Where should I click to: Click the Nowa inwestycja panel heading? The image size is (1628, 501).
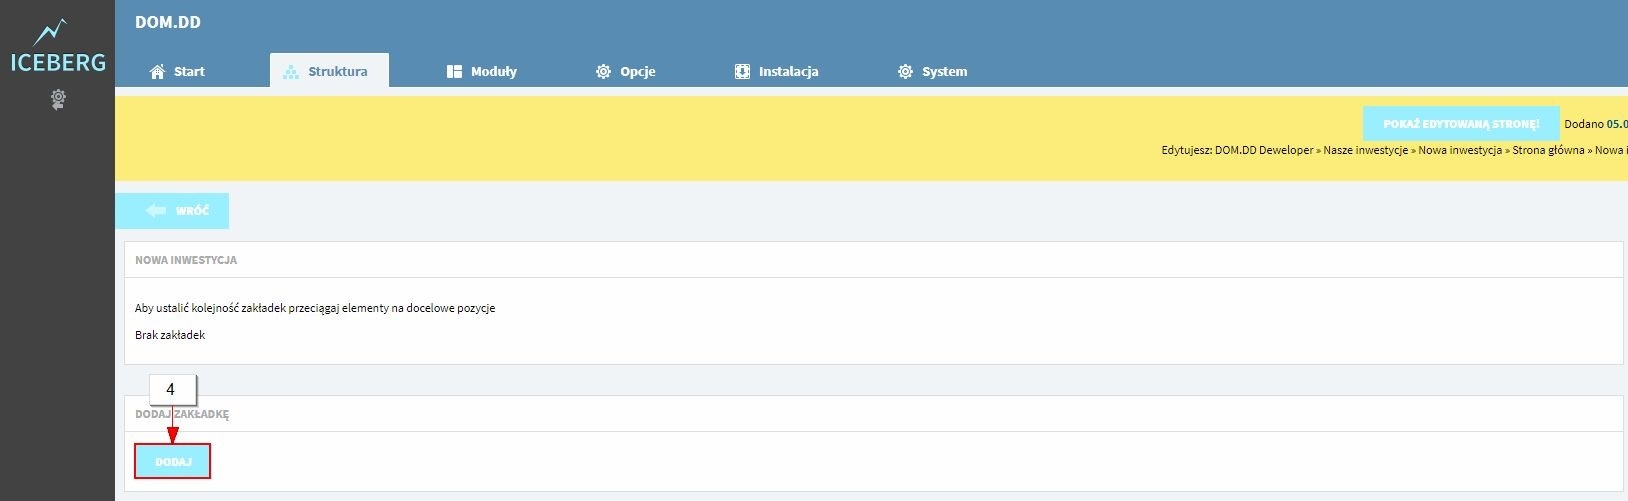[x=186, y=260]
